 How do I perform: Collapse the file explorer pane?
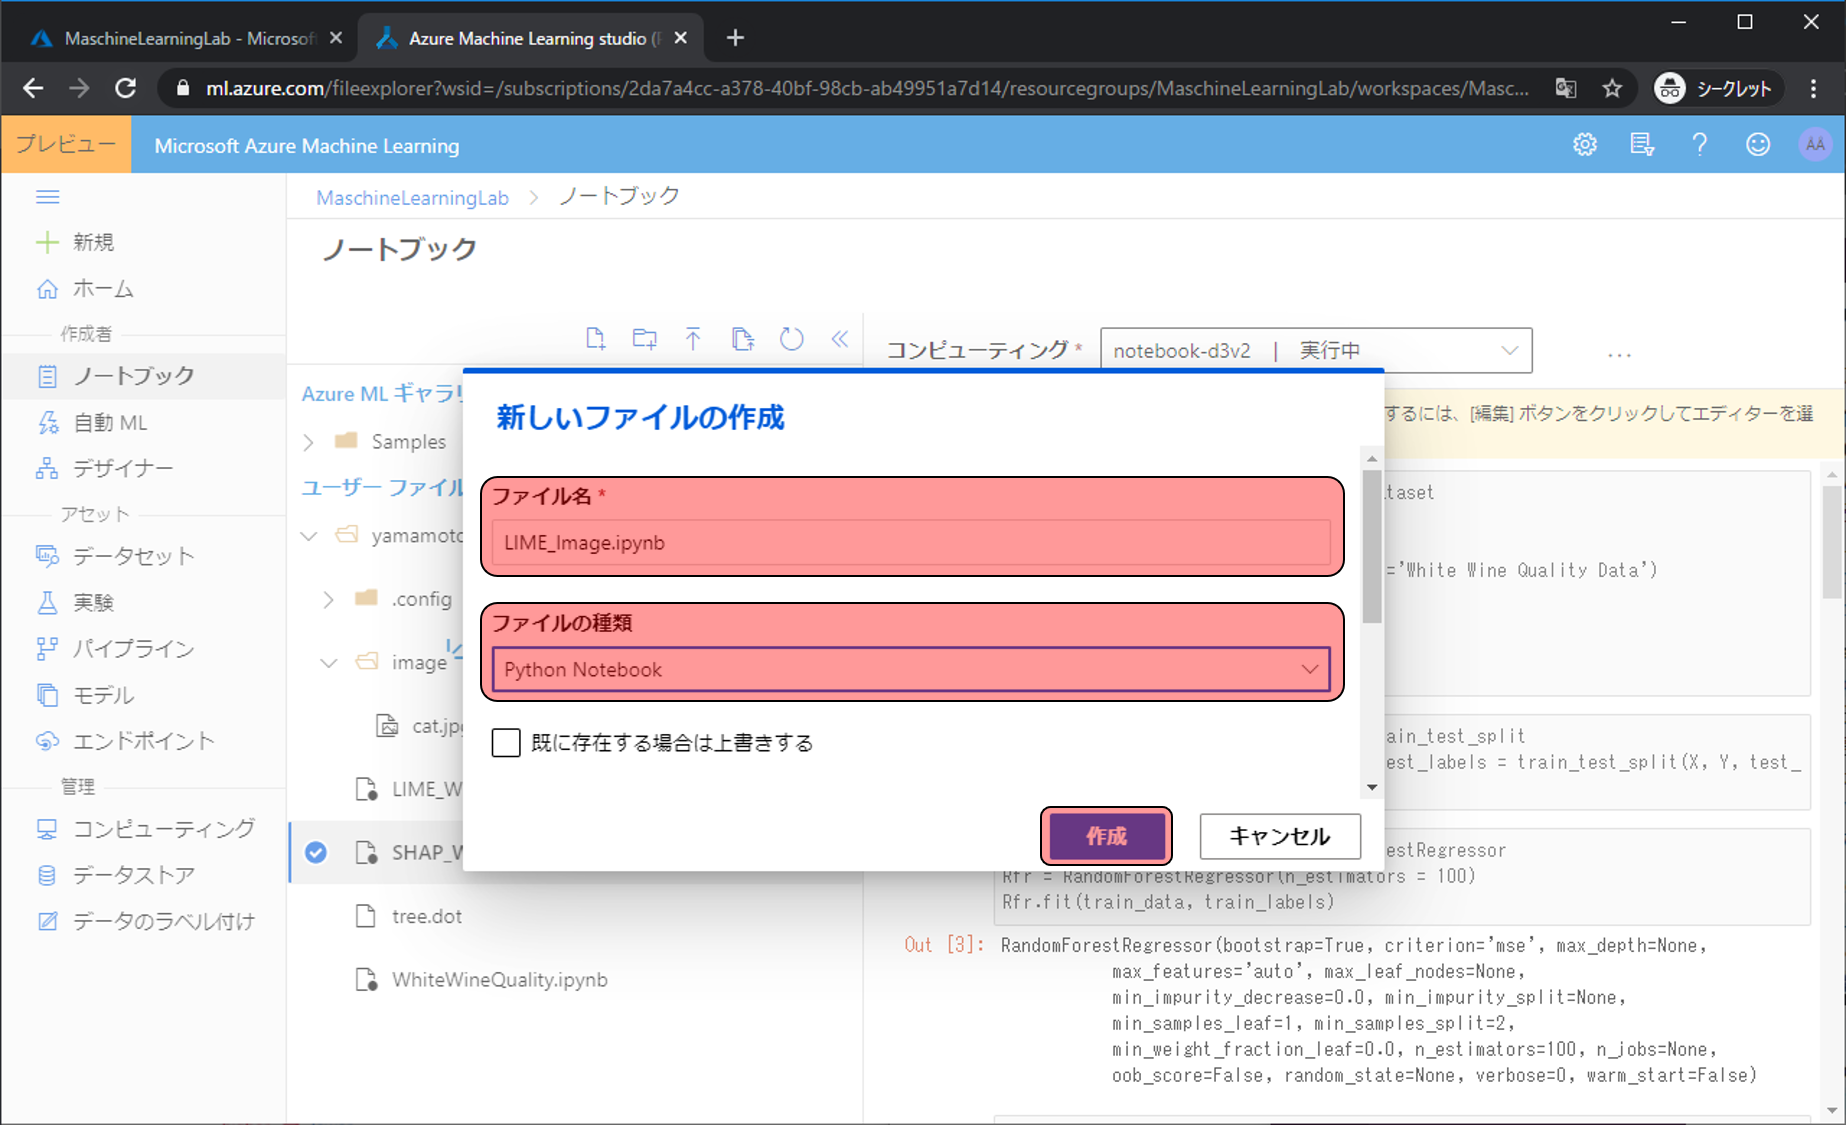(840, 339)
